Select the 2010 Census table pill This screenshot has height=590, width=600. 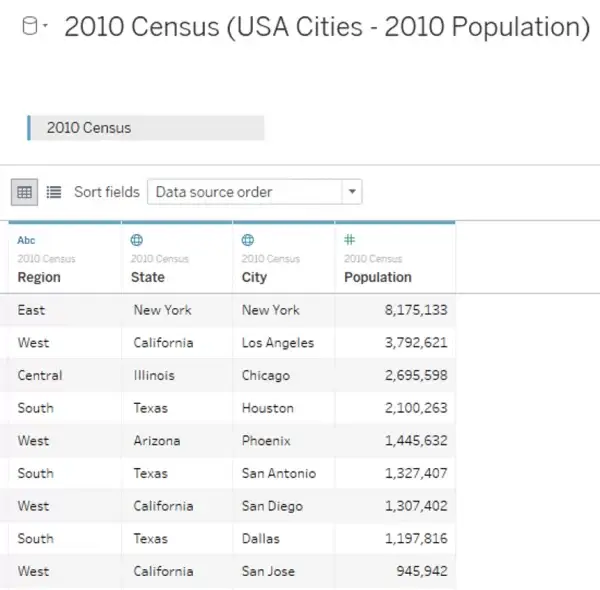click(145, 128)
